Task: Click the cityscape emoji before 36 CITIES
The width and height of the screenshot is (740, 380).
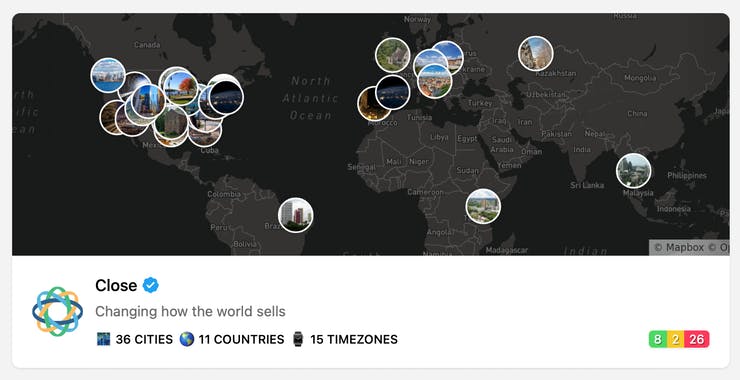Action: coord(103,339)
